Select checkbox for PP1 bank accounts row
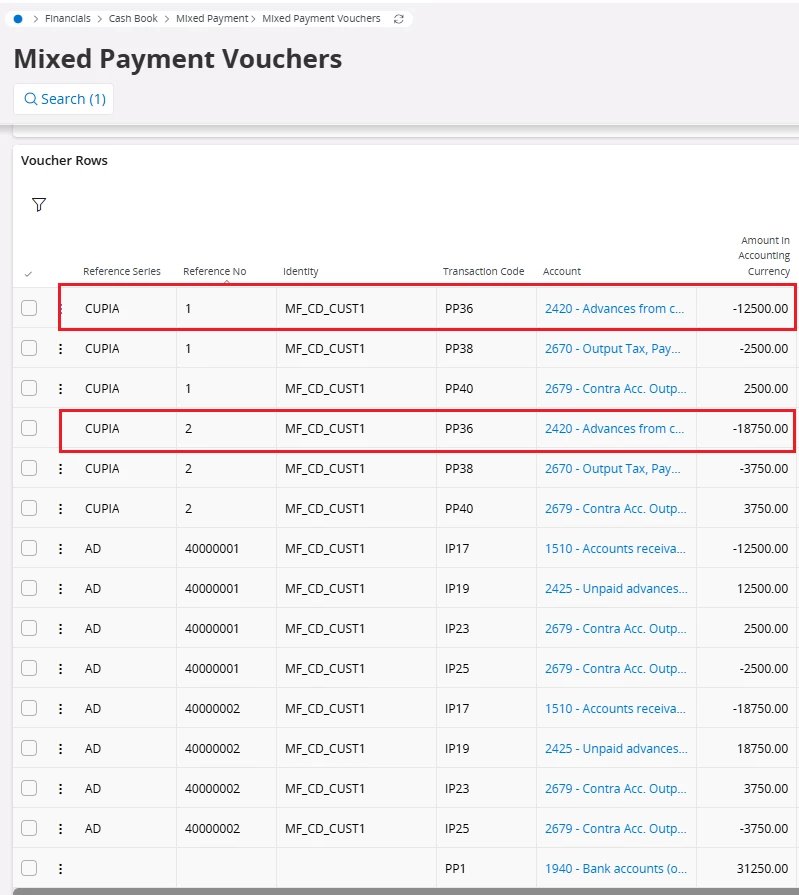Viewport: 799px width, 895px height. [x=29, y=868]
